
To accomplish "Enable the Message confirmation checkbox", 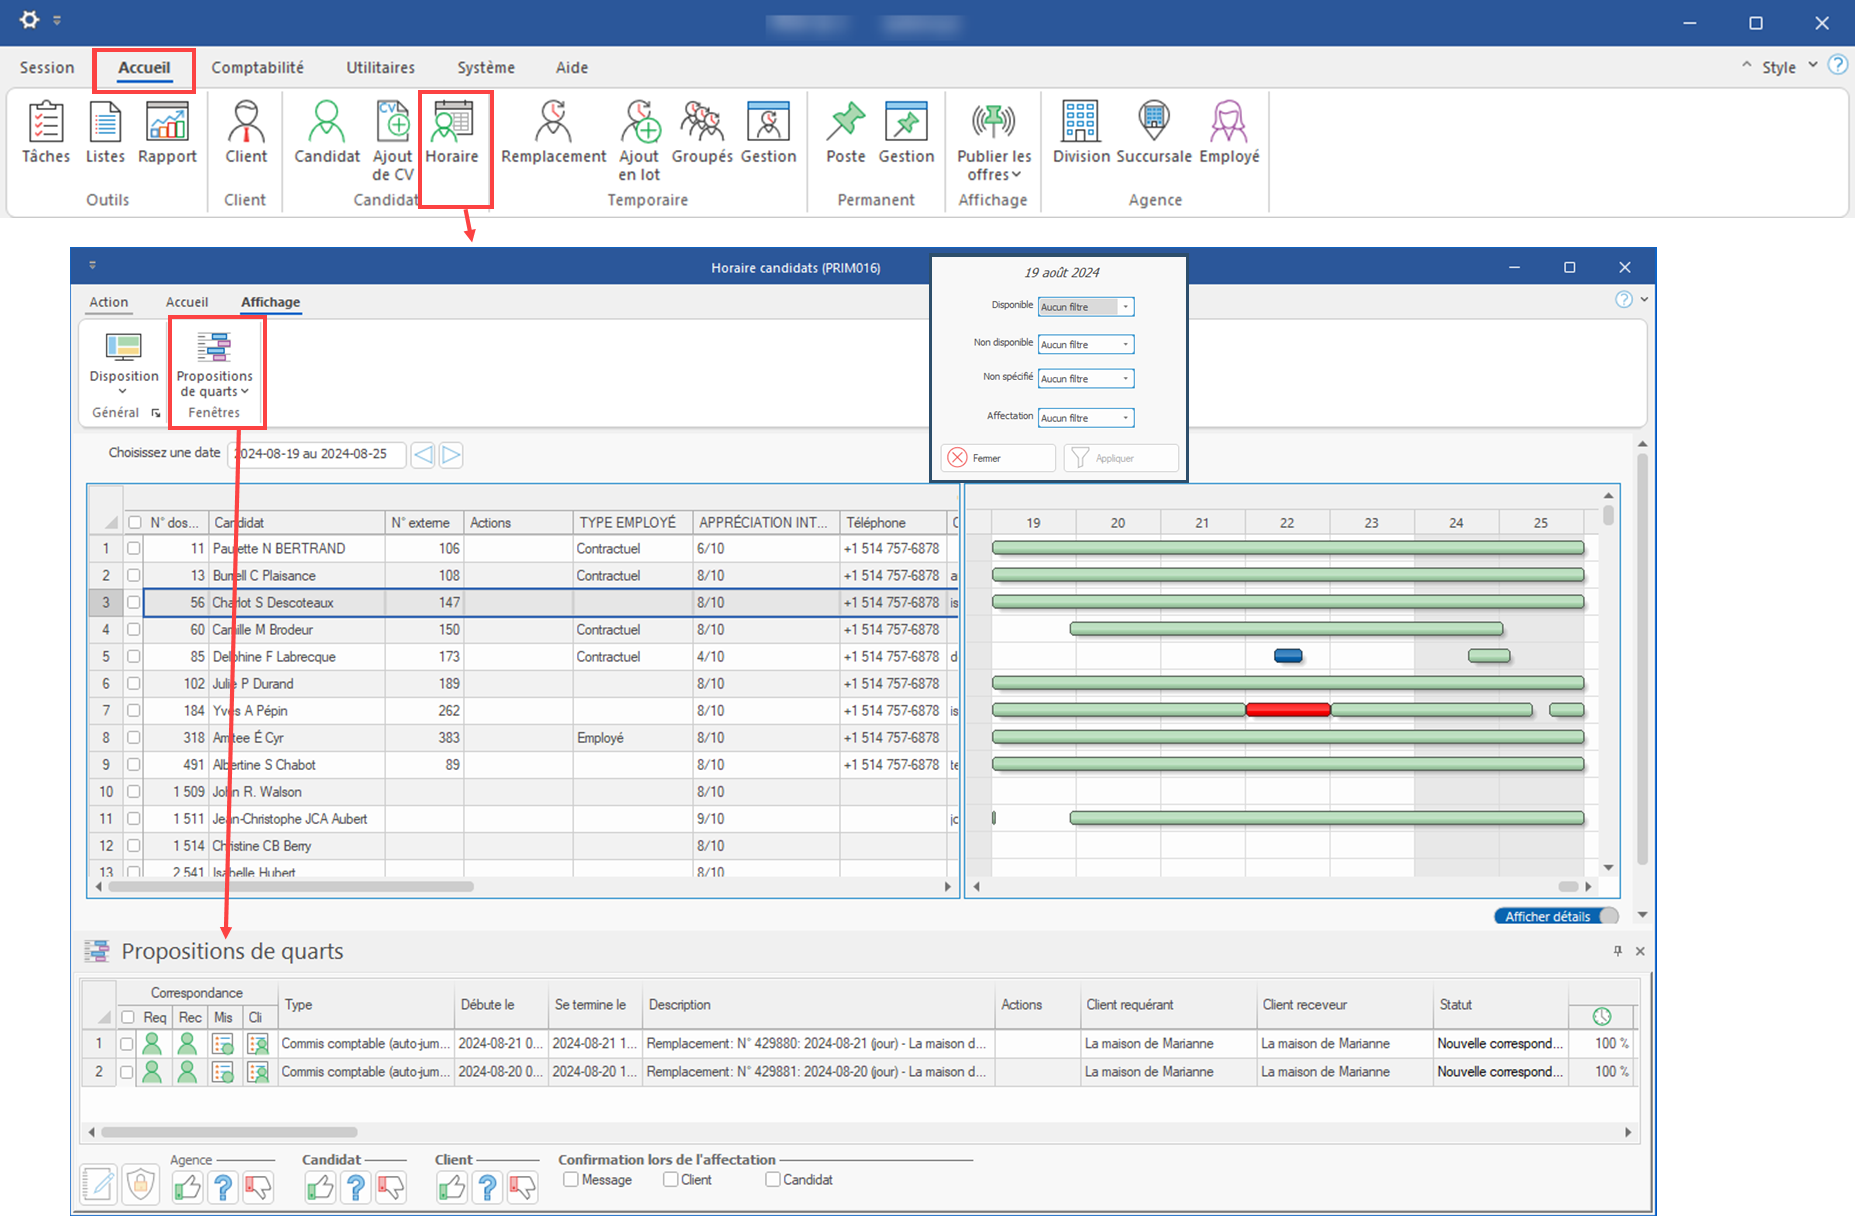I will [571, 1180].
